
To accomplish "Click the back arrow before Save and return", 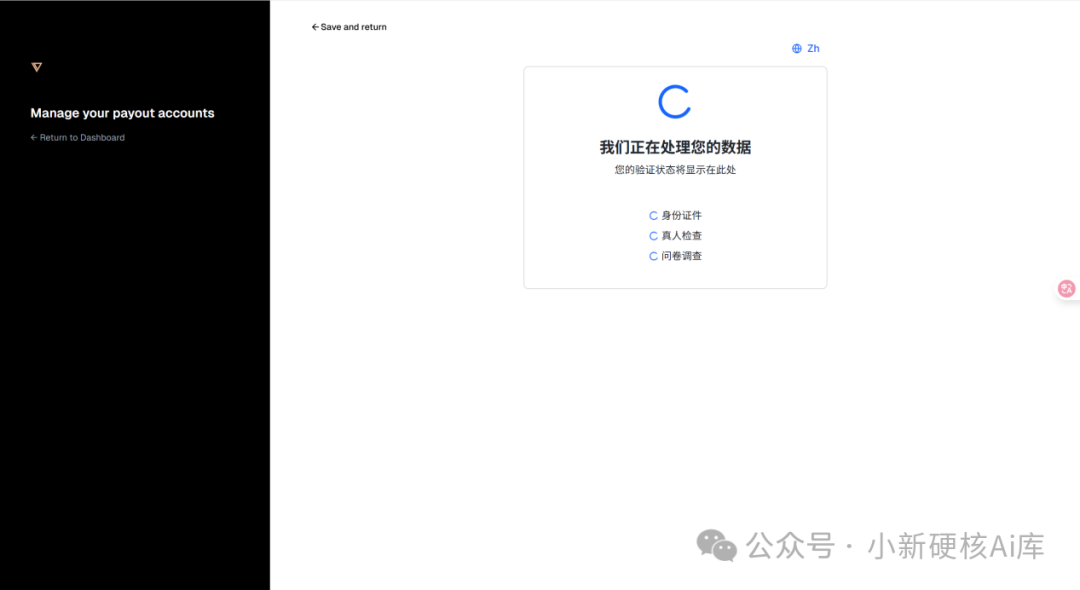I will pyautogui.click(x=314, y=27).
